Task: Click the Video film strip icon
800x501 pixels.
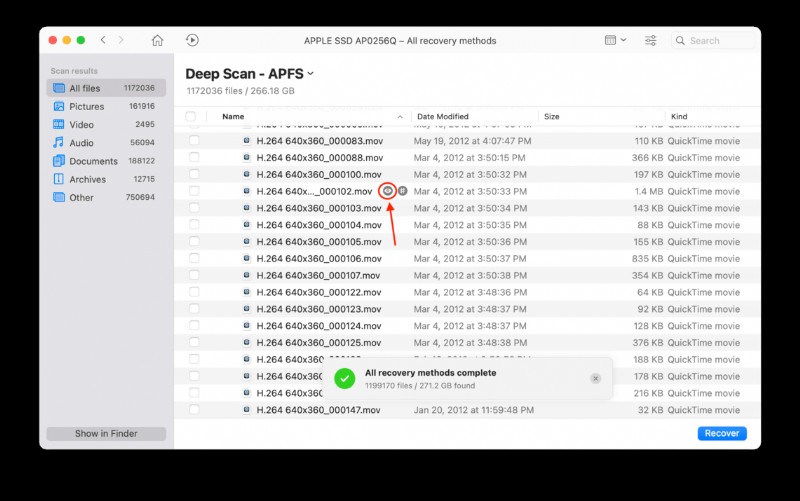Action: [59, 124]
